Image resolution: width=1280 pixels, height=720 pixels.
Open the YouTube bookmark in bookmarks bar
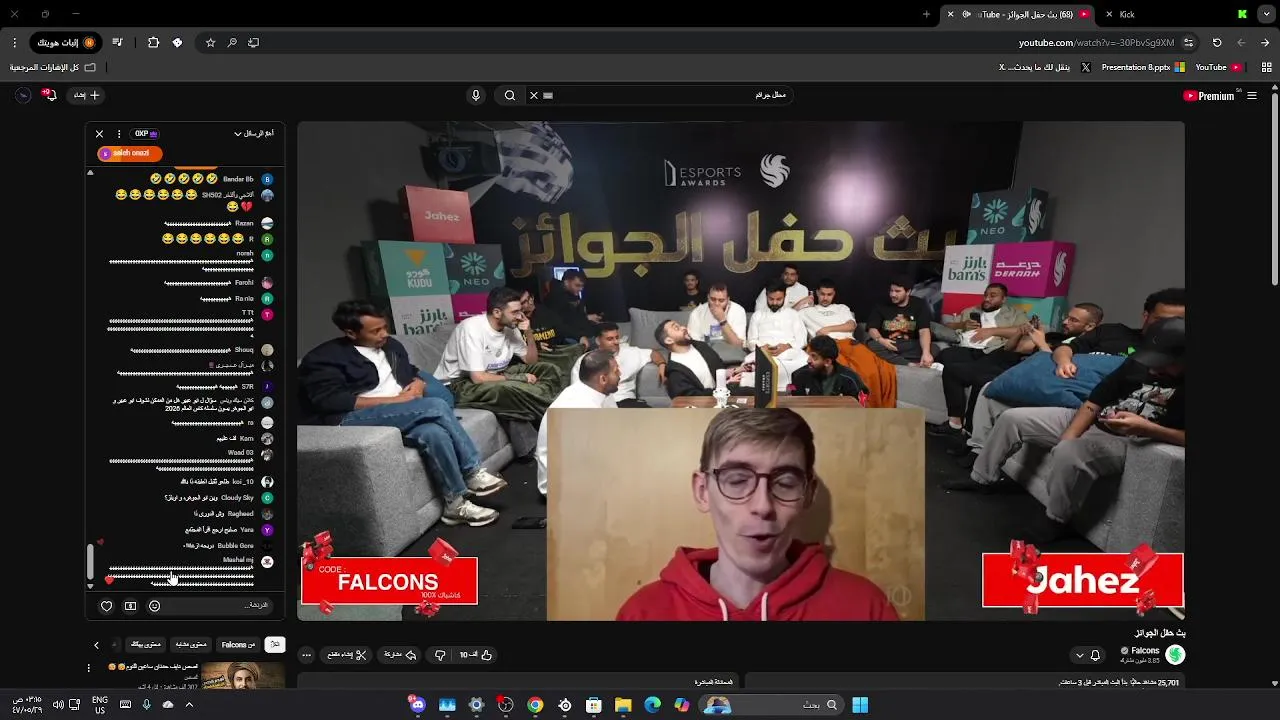(1218, 67)
